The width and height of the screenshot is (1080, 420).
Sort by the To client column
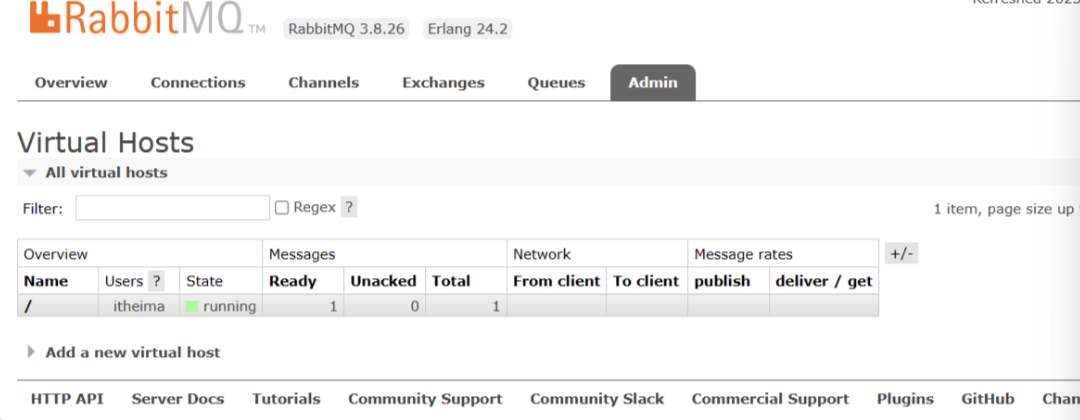pos(646,281)
